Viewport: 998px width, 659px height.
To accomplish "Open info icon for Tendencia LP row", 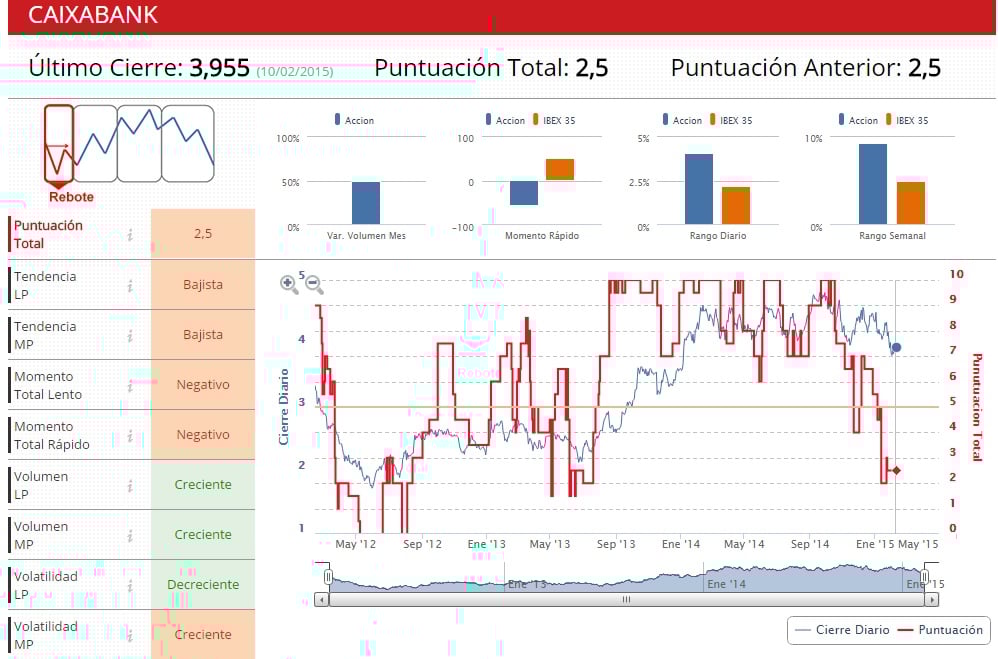I will (130, 286).
